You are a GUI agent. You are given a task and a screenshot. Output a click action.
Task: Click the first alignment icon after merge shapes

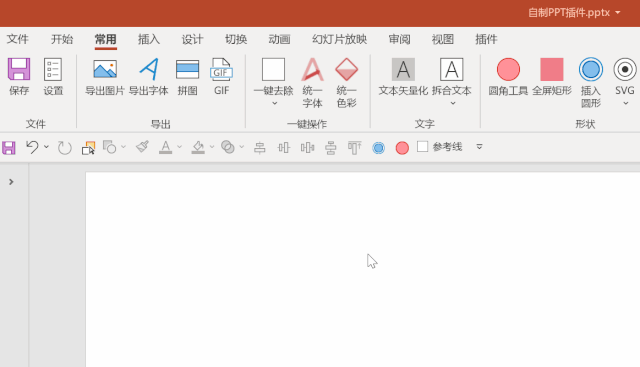point(260,147)
